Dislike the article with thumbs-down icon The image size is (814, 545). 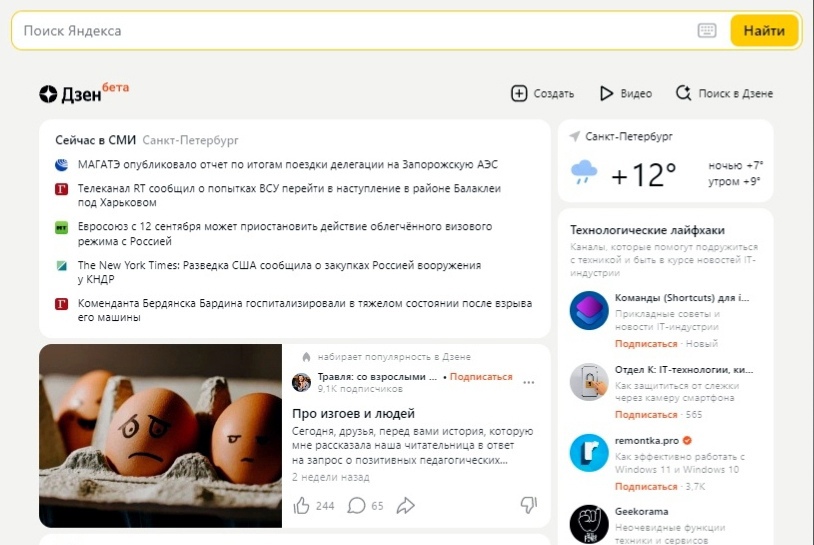[x=529, y=505]
